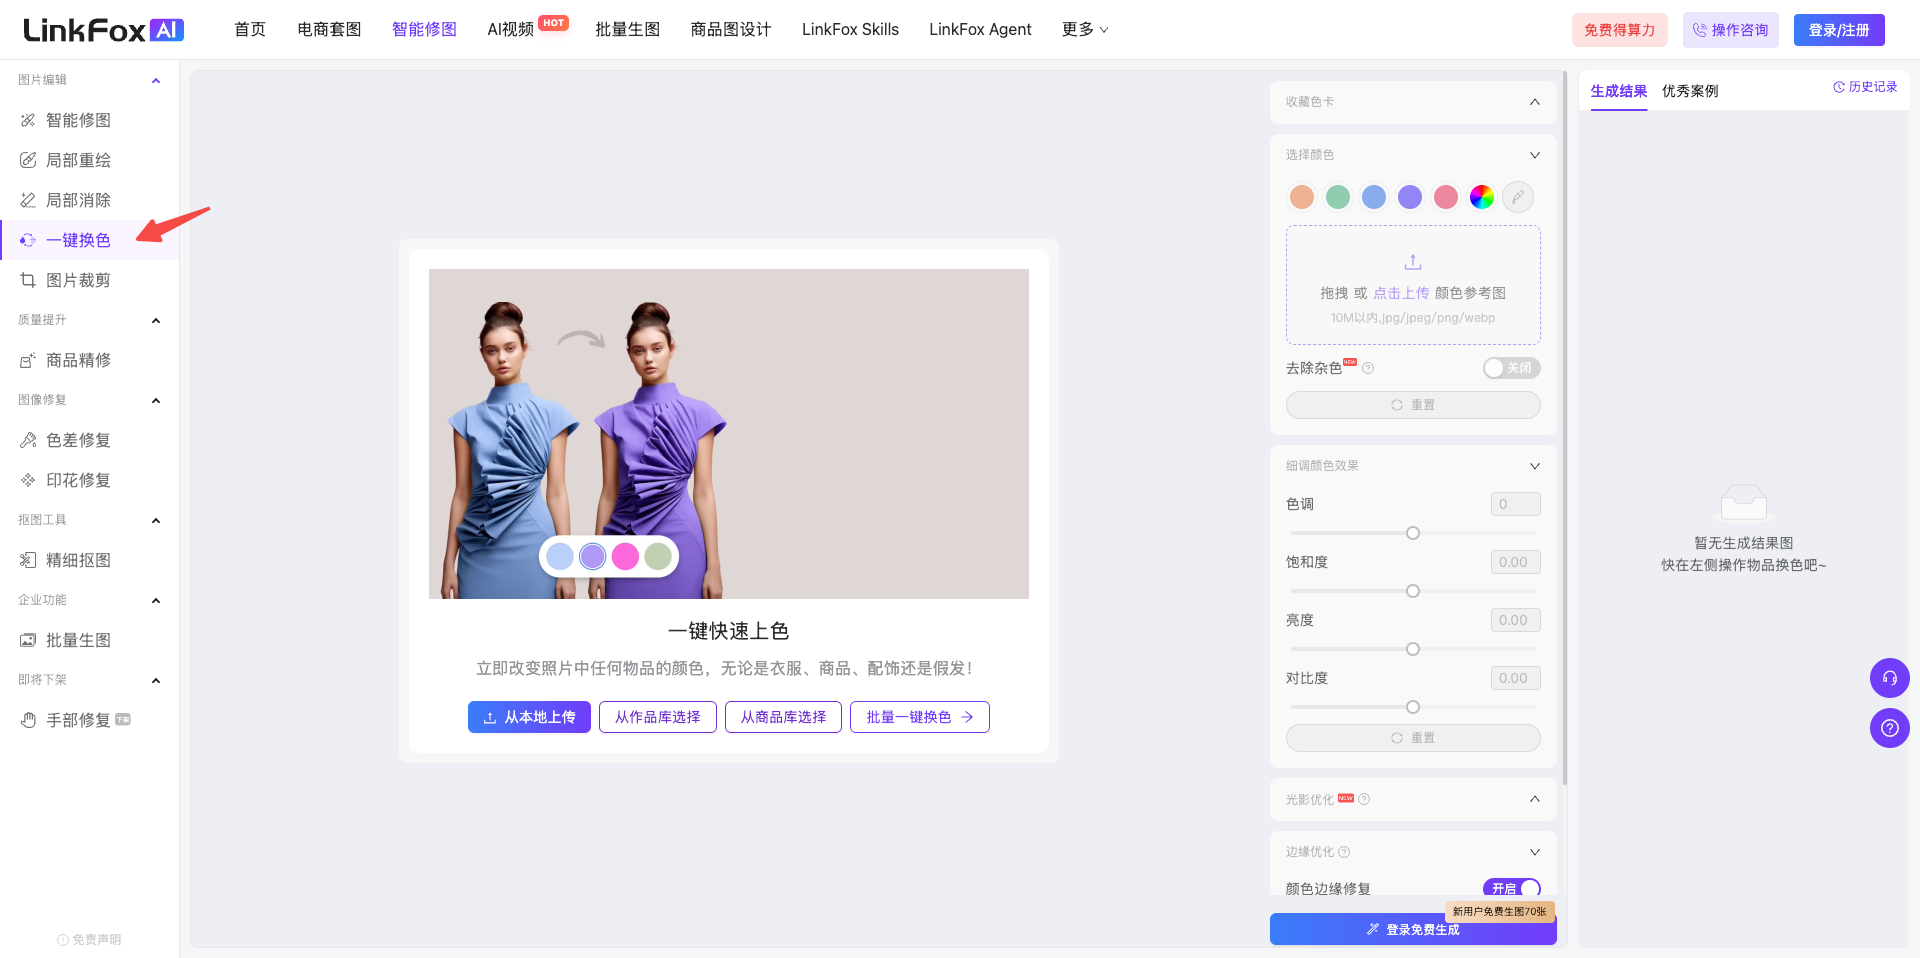Viewport: 1920px width, 958px height.
Task: Click help icon next to 去除杂色
Action: [x=1368, y=368]
